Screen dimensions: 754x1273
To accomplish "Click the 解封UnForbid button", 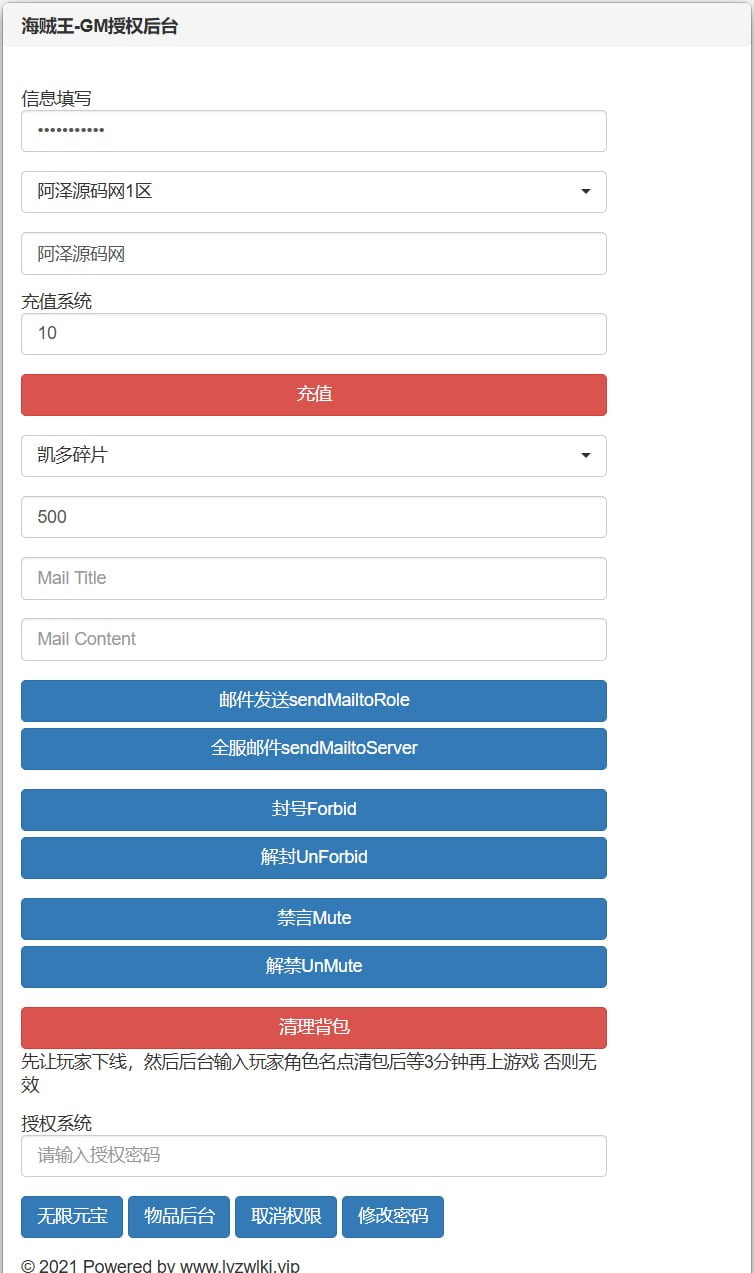I will coord(313,858).
